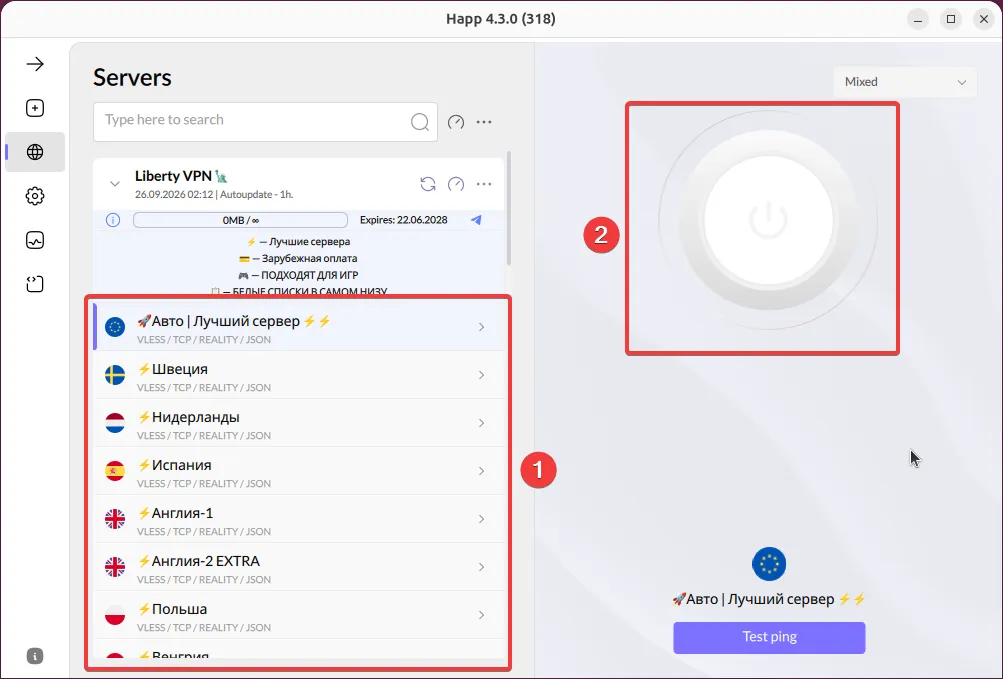Click the Test ping button
This screenshot has height=679, width=1003.
(x=769, y=637)
